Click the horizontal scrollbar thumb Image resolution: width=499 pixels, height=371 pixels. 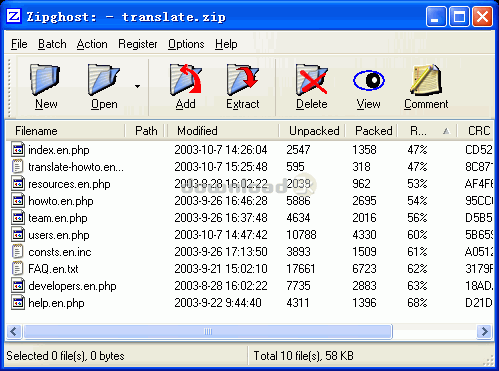(x=208, y=332)
